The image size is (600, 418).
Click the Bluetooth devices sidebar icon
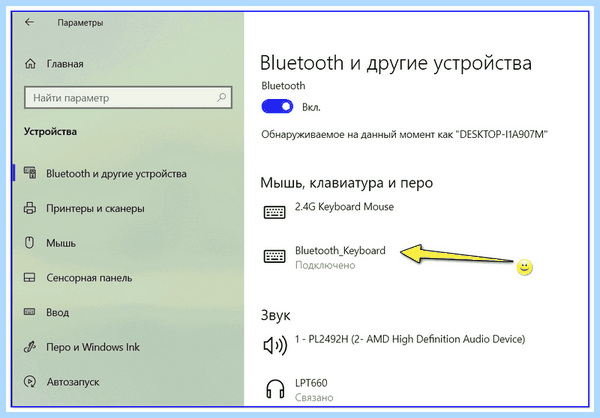coord(30,173)
